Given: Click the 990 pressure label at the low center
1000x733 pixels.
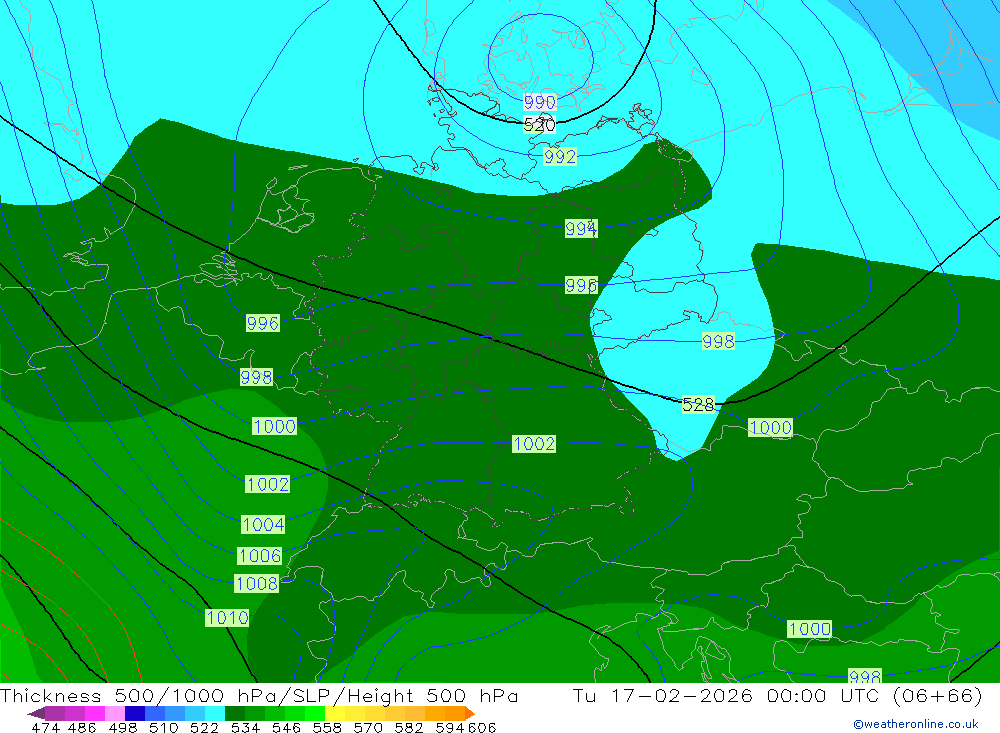Looking at the screenshot, I should 540,102.
